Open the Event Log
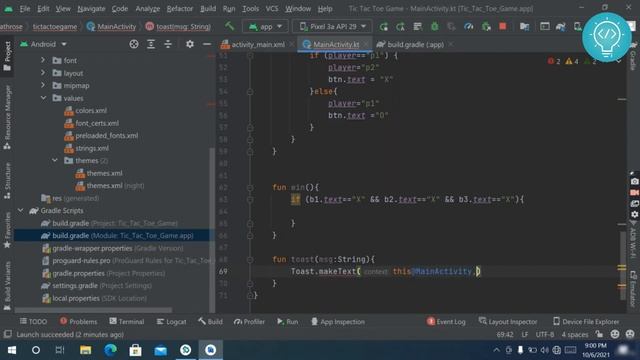 [446, 322]
